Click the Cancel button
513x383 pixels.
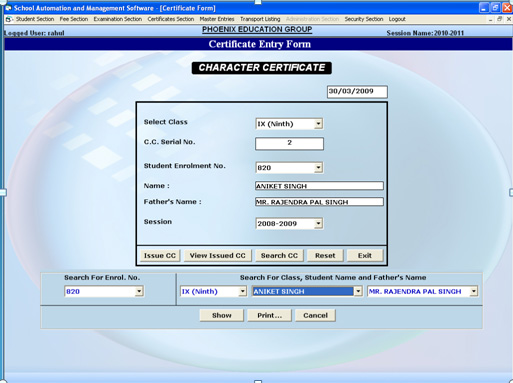(x=315, y=315)
